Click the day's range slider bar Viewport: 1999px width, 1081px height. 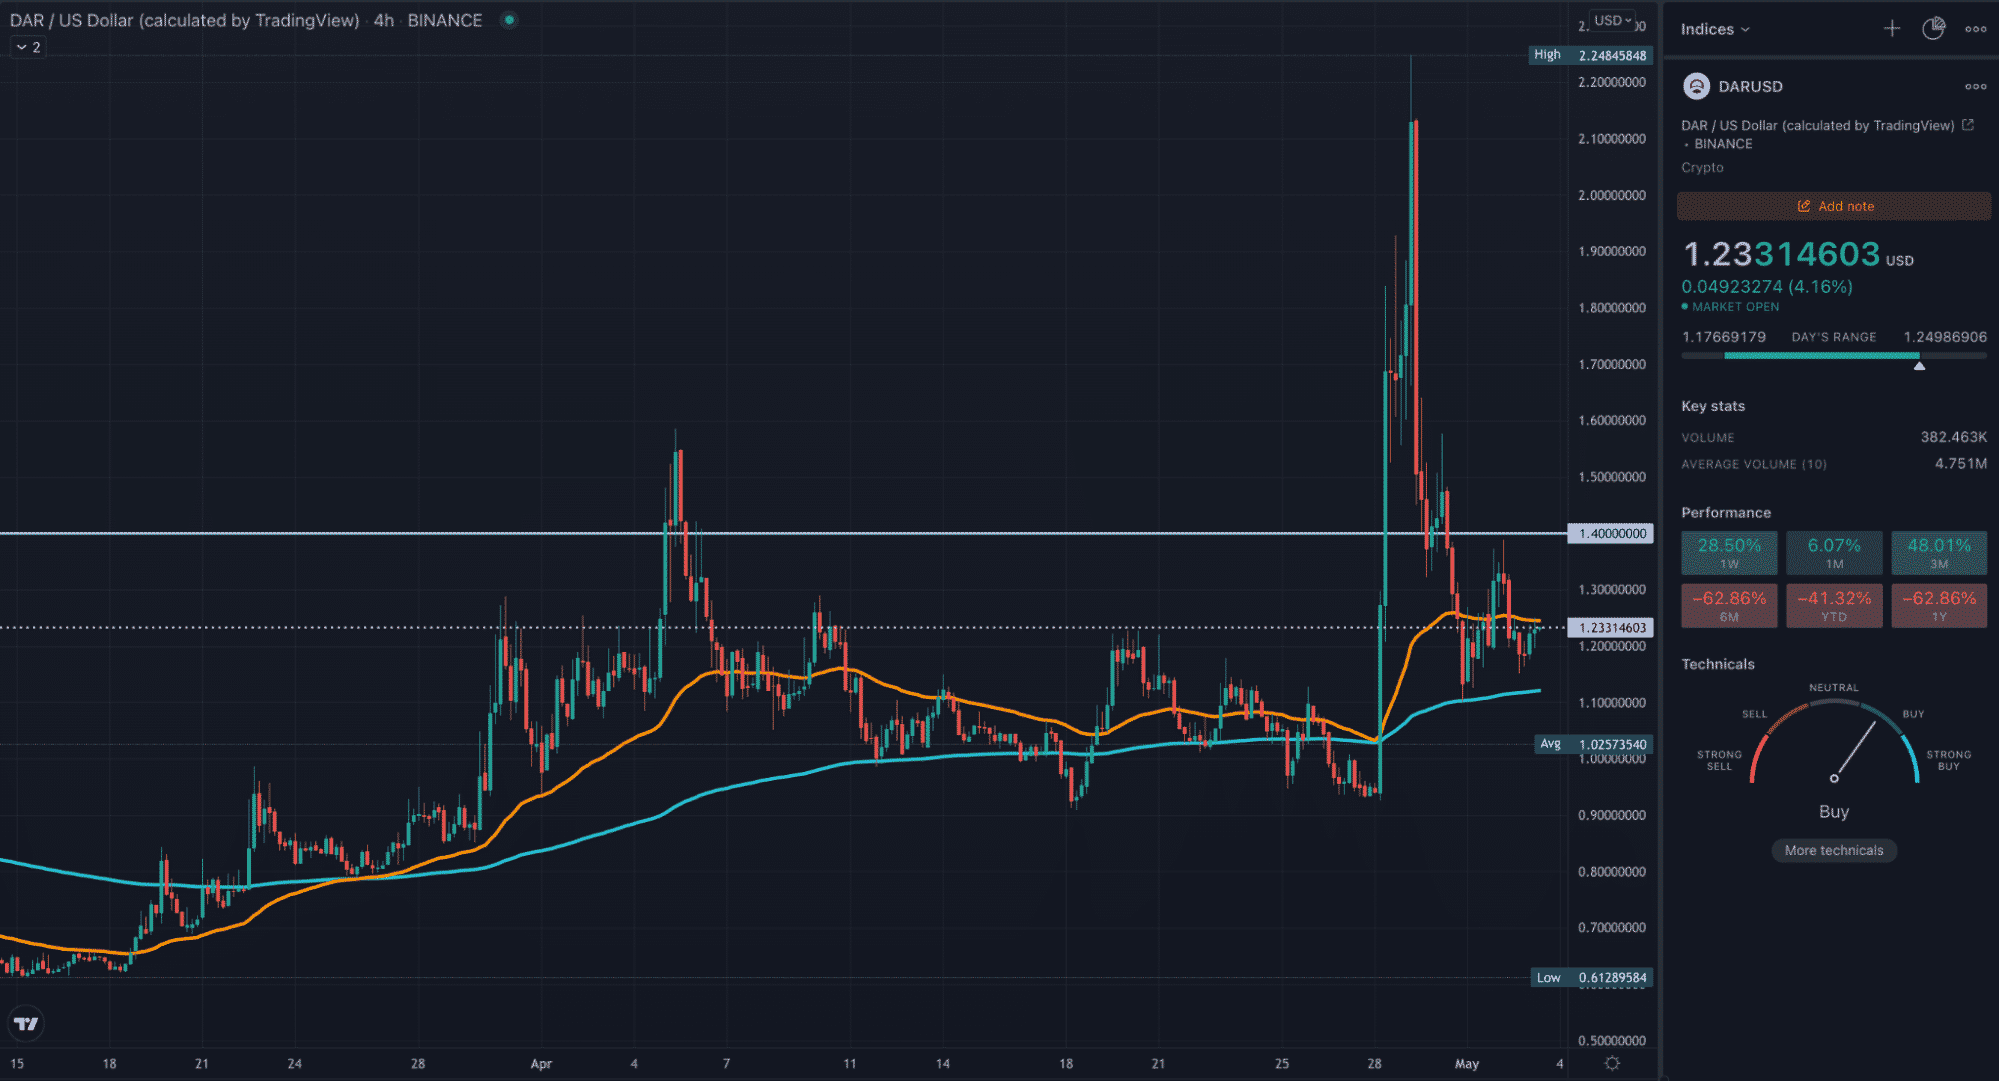(1833, 355)
